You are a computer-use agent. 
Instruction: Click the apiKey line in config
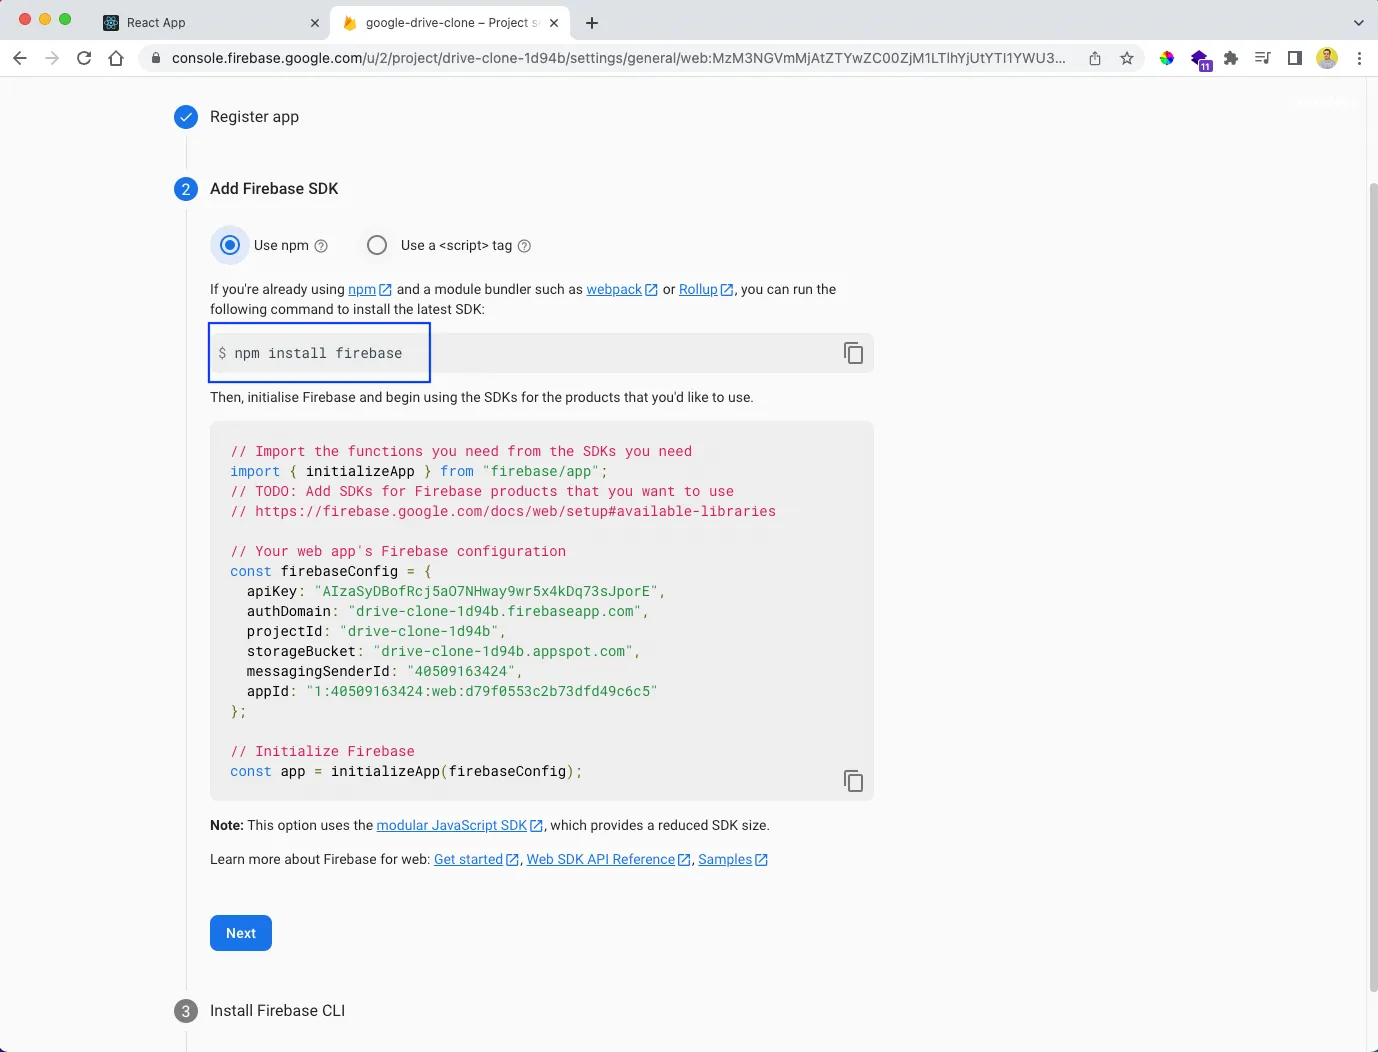click(455, 591)
